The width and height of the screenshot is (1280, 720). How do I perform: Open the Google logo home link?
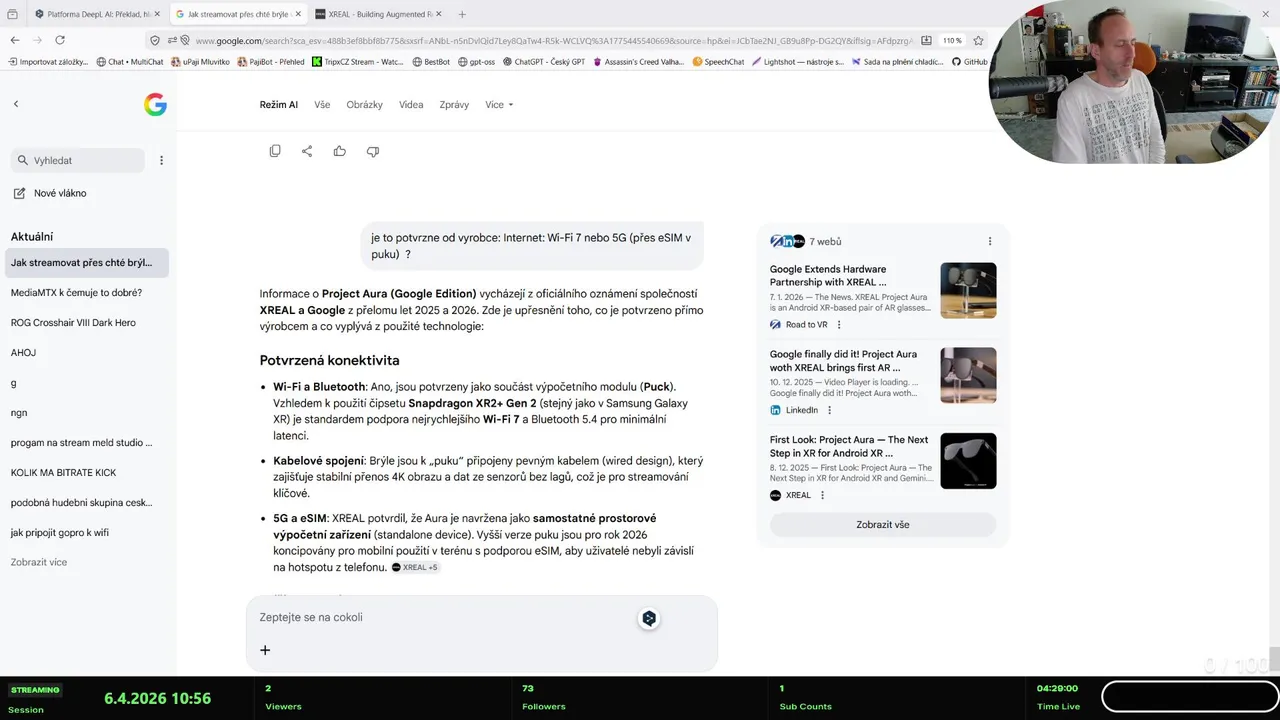pyautogui.click(x=155, y=104)
